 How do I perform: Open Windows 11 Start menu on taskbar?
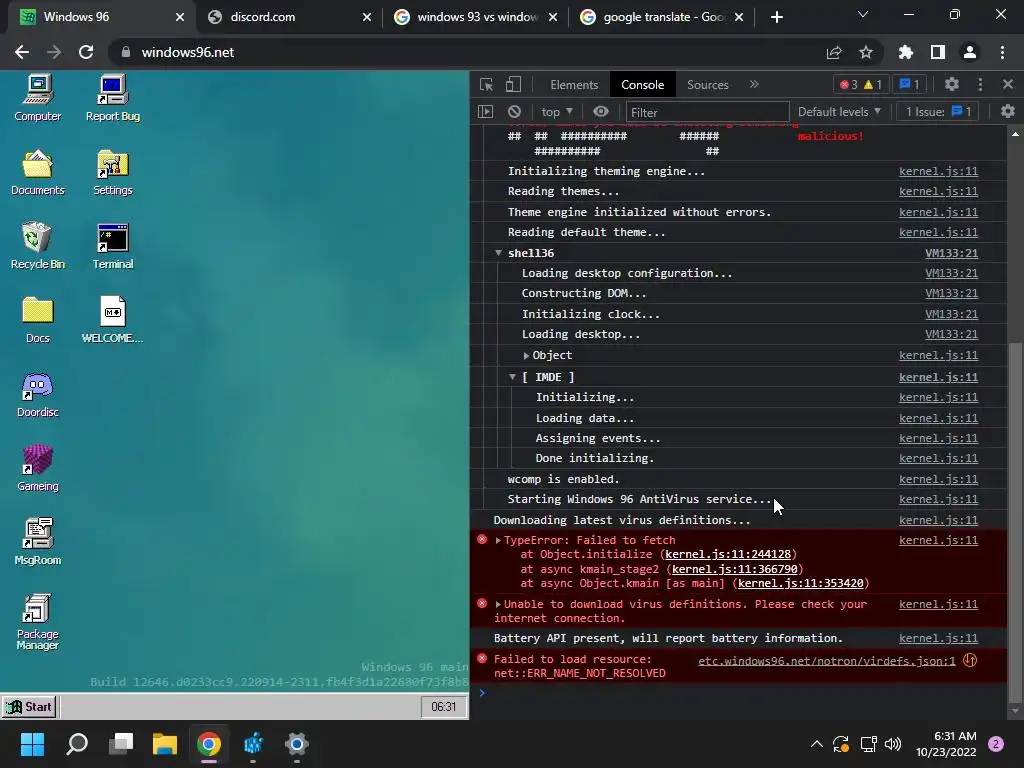tap(32, 744)
